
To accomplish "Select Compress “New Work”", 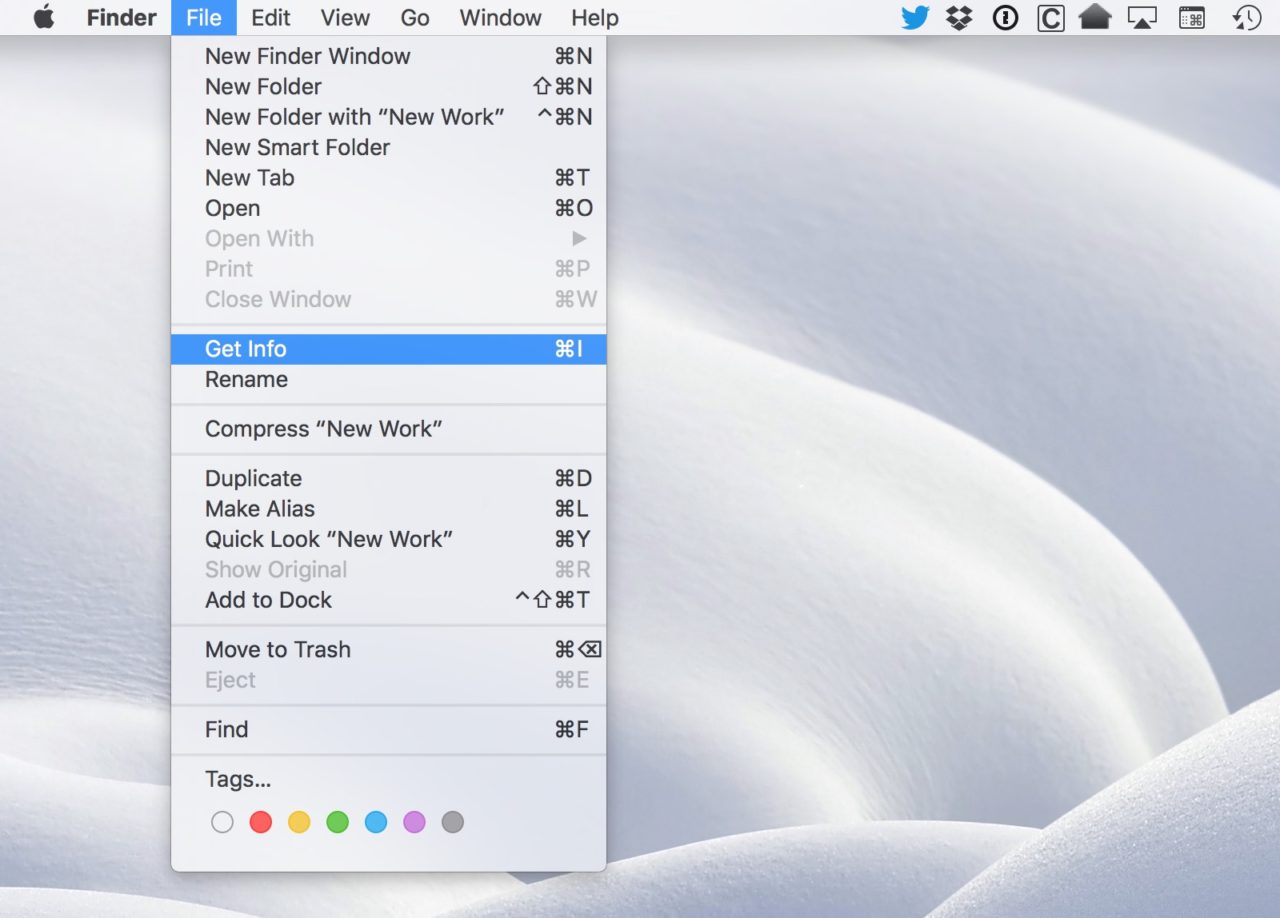I will pos(388,429).
